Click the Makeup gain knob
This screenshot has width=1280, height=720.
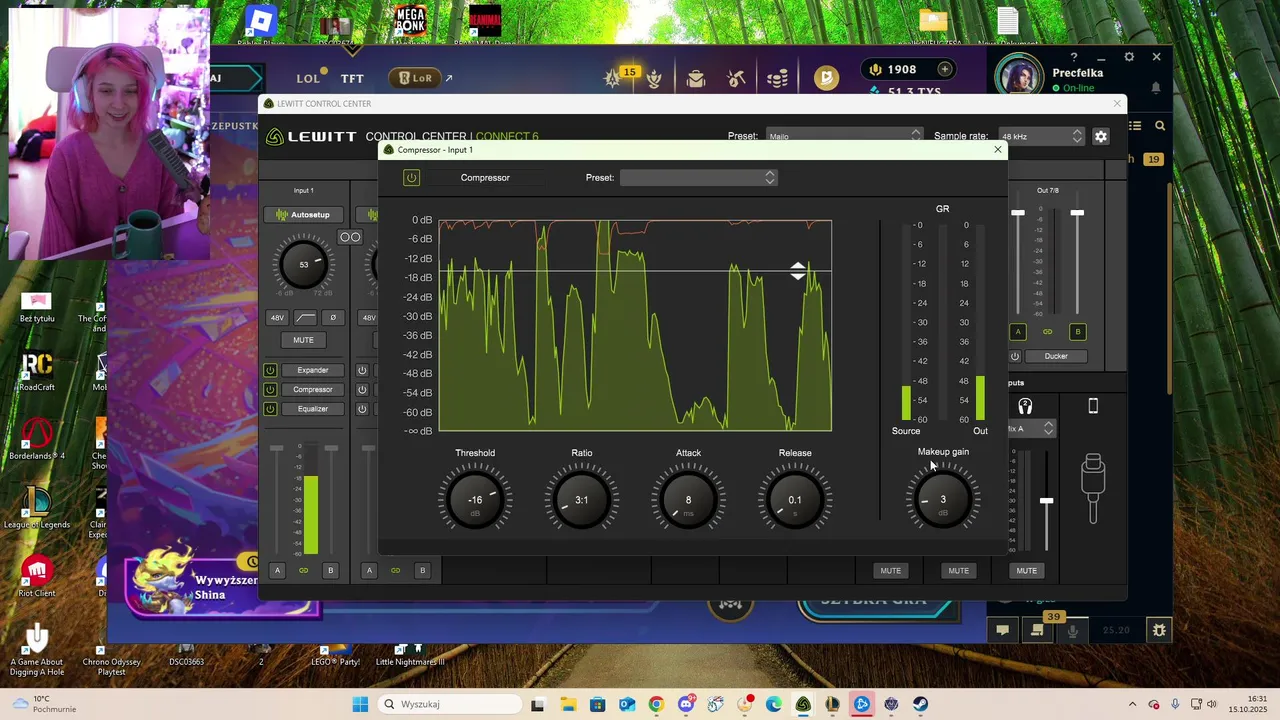click(x=943, y=499)
